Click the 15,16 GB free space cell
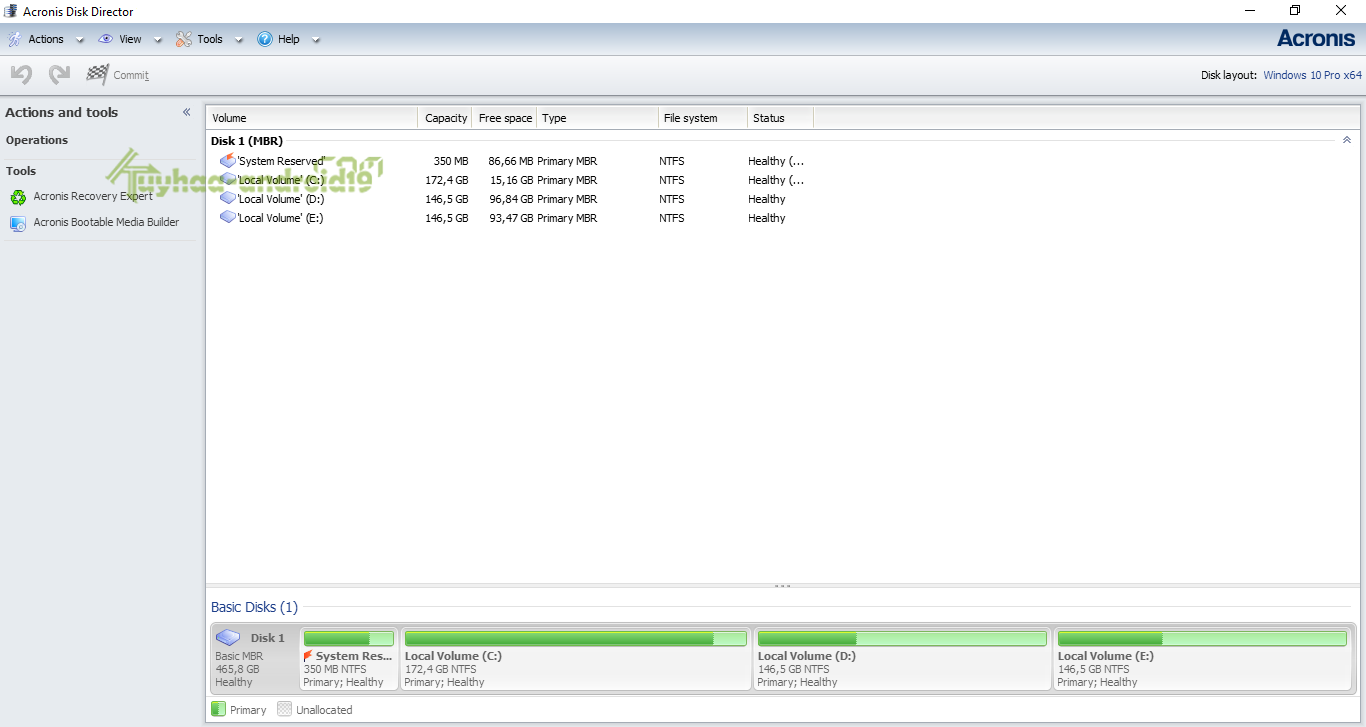Image resolution: width=1366 pixels, height=727 pixels. pos(511,180)
